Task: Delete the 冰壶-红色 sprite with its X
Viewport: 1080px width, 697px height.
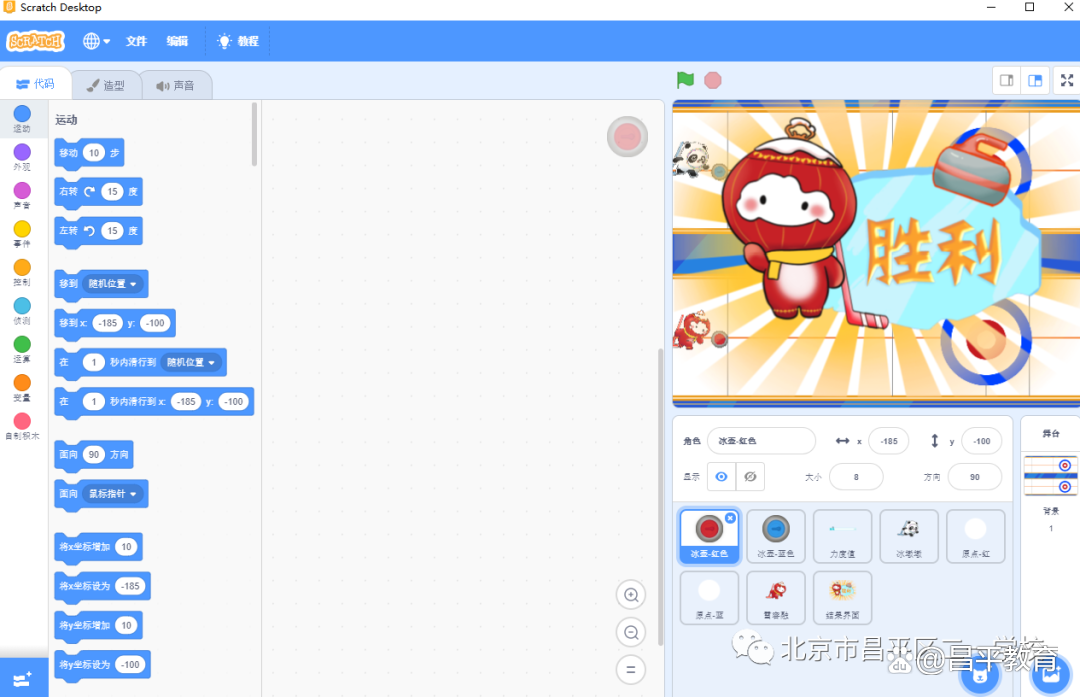Action: click(730, 518)
